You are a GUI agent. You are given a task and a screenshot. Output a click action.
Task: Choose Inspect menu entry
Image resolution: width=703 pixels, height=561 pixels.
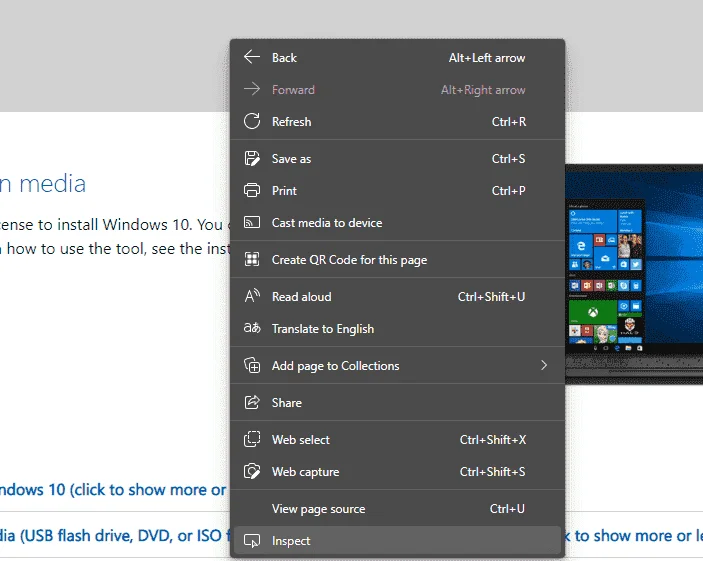tap(397, 540)
